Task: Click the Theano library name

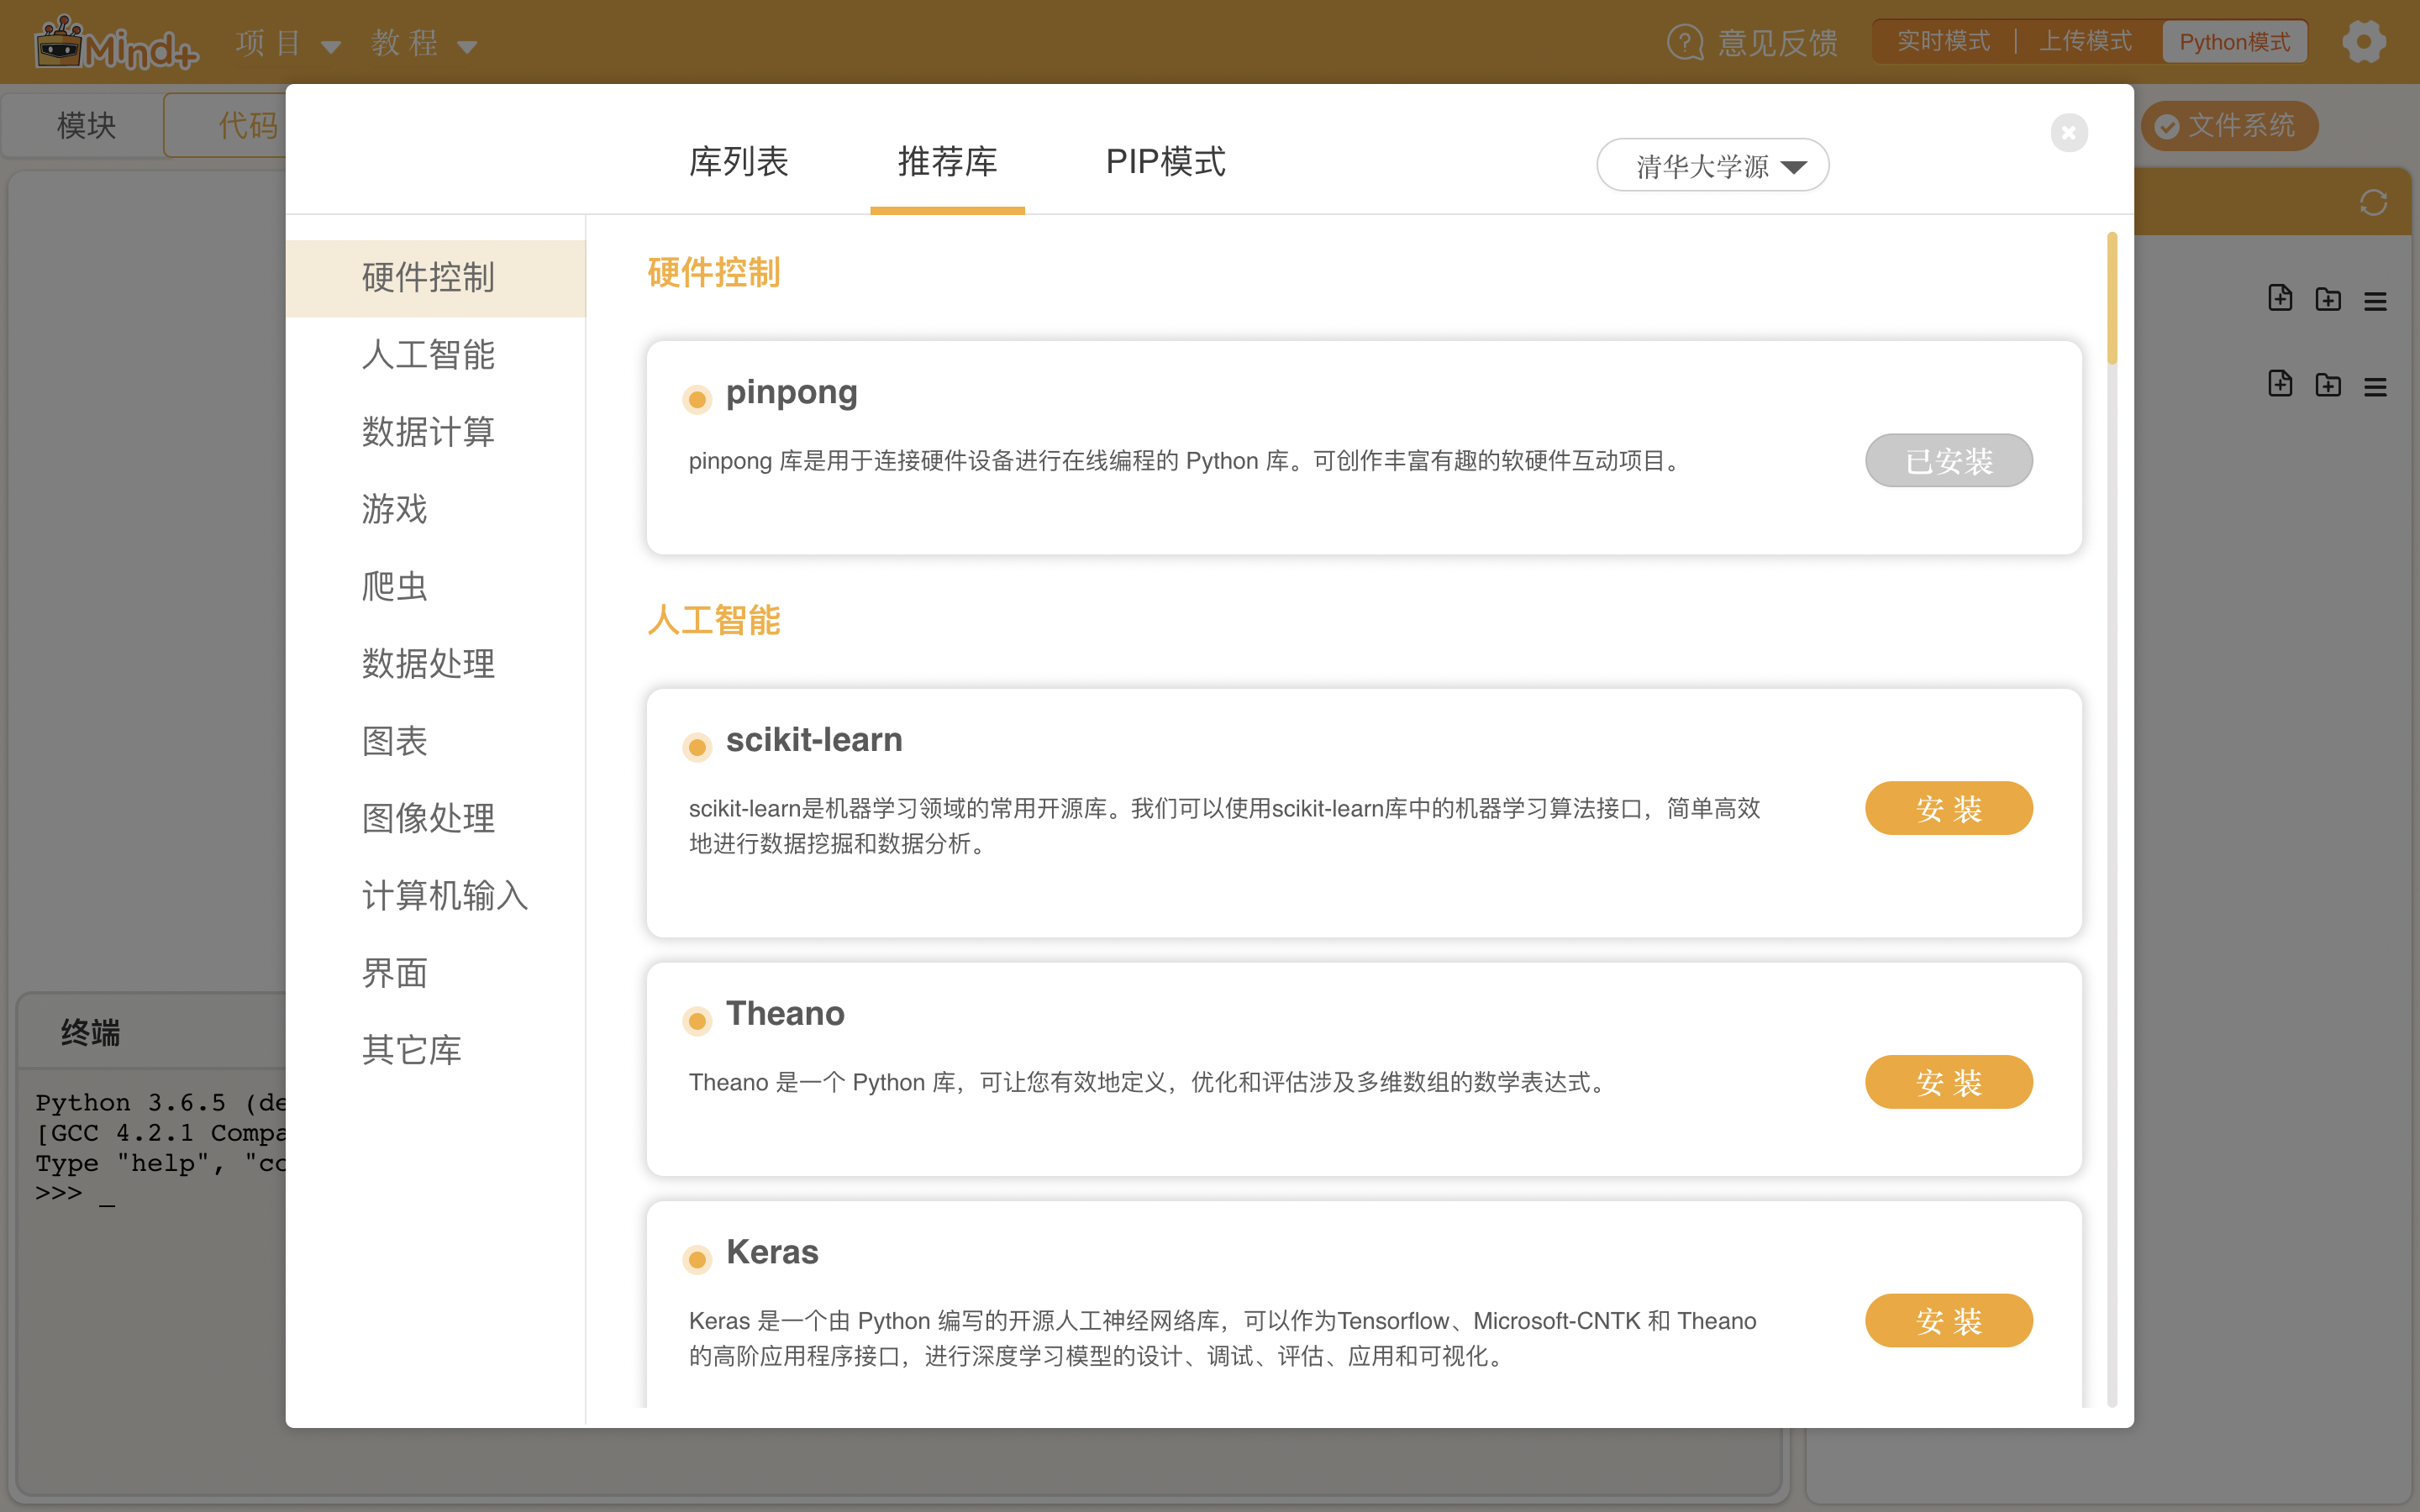Action: [x=785, y=1014]
